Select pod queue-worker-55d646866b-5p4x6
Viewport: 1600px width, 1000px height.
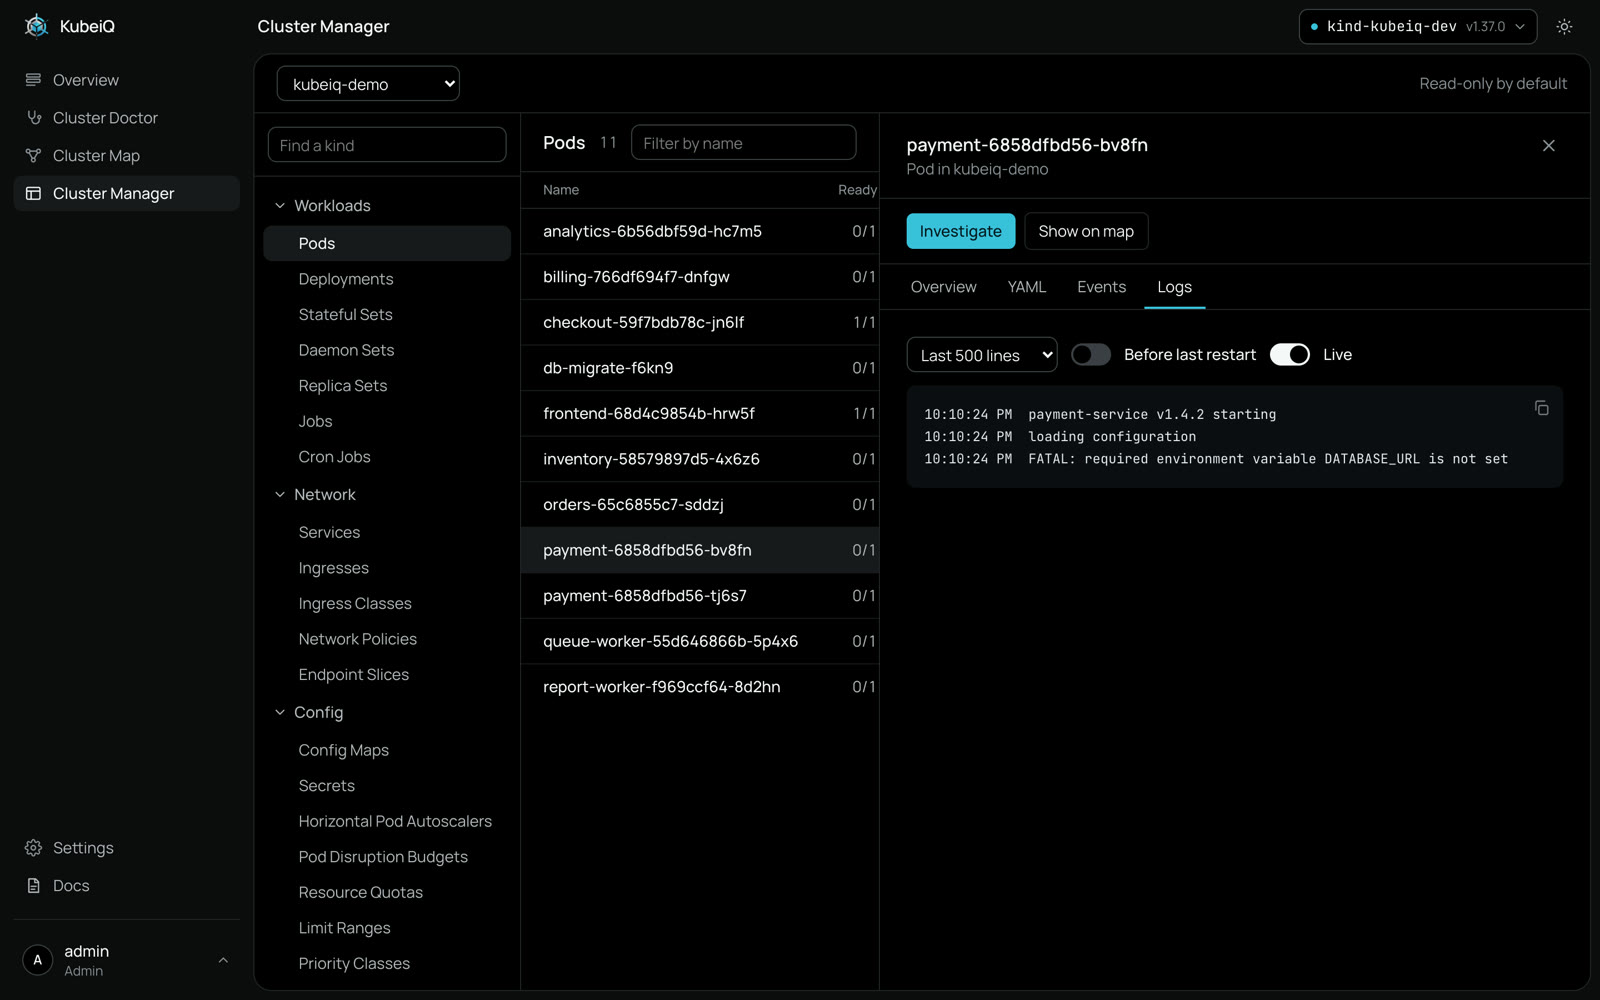[x=700, y=641]
